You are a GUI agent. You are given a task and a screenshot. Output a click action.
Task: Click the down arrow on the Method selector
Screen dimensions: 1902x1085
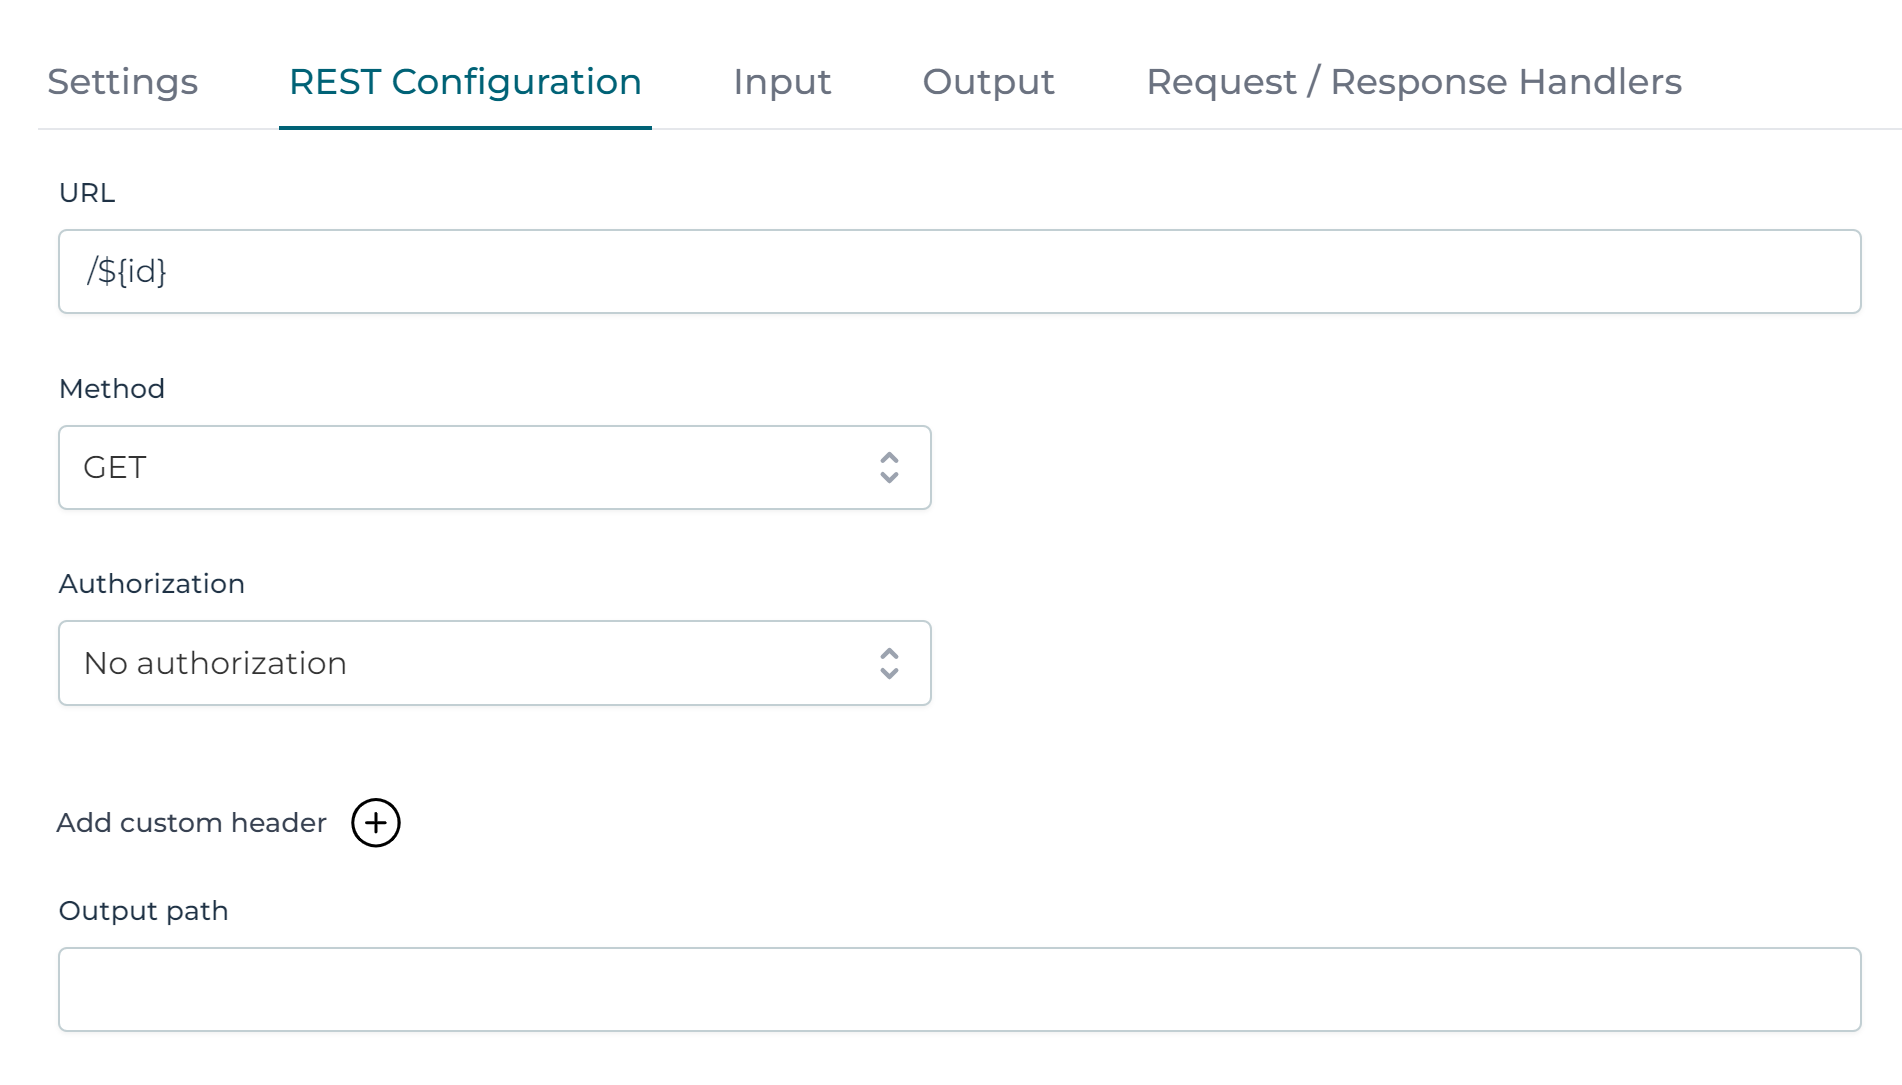point(891,477)
